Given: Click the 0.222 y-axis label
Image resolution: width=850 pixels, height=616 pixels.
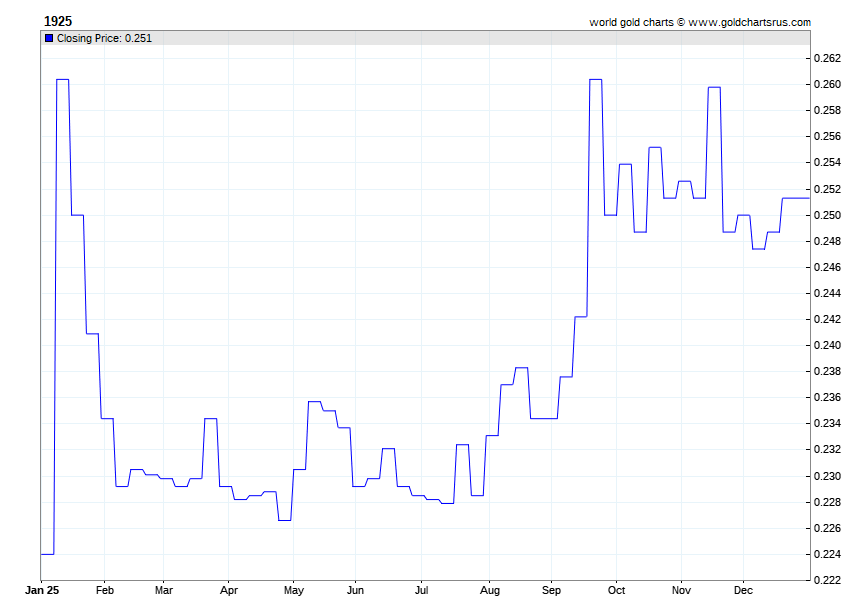Looking at the screenshot, I should [x=827, y=580].
